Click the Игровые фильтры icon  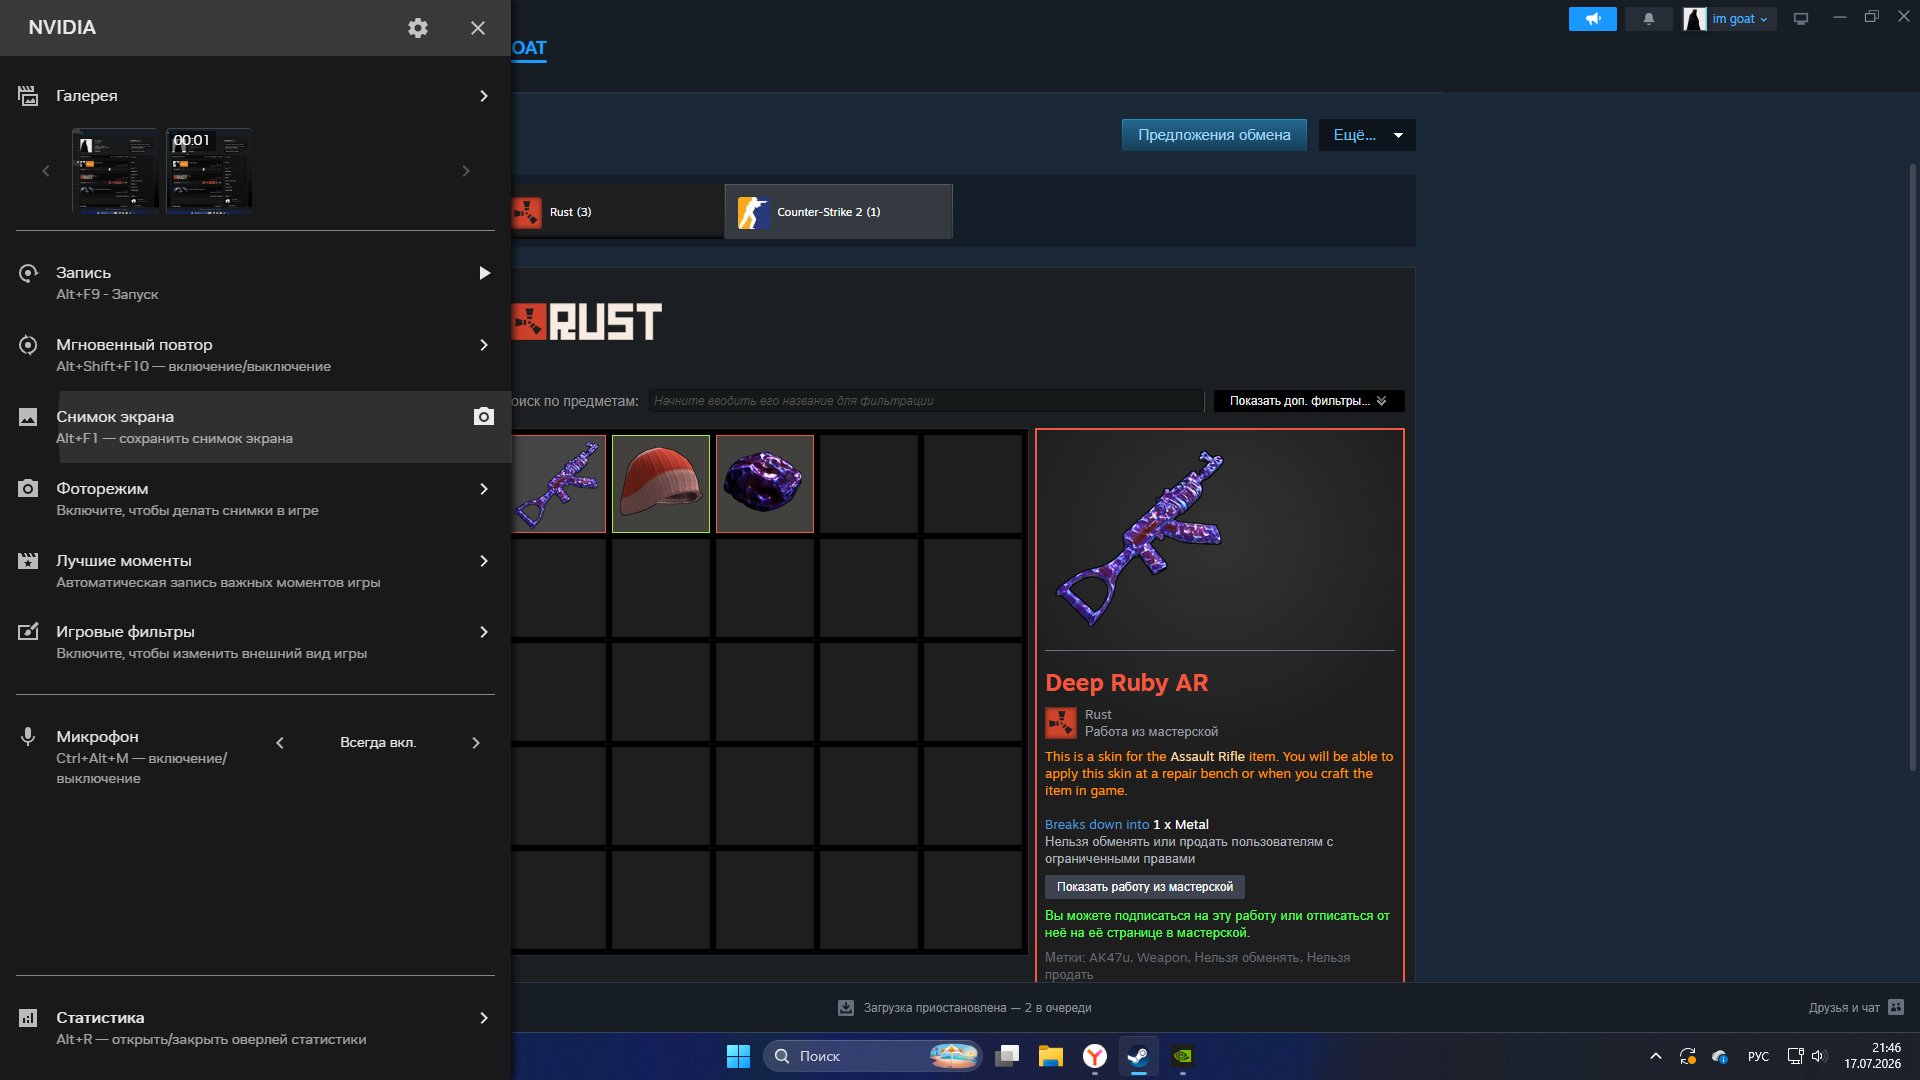pyautogui.click(x=28, y=632)
